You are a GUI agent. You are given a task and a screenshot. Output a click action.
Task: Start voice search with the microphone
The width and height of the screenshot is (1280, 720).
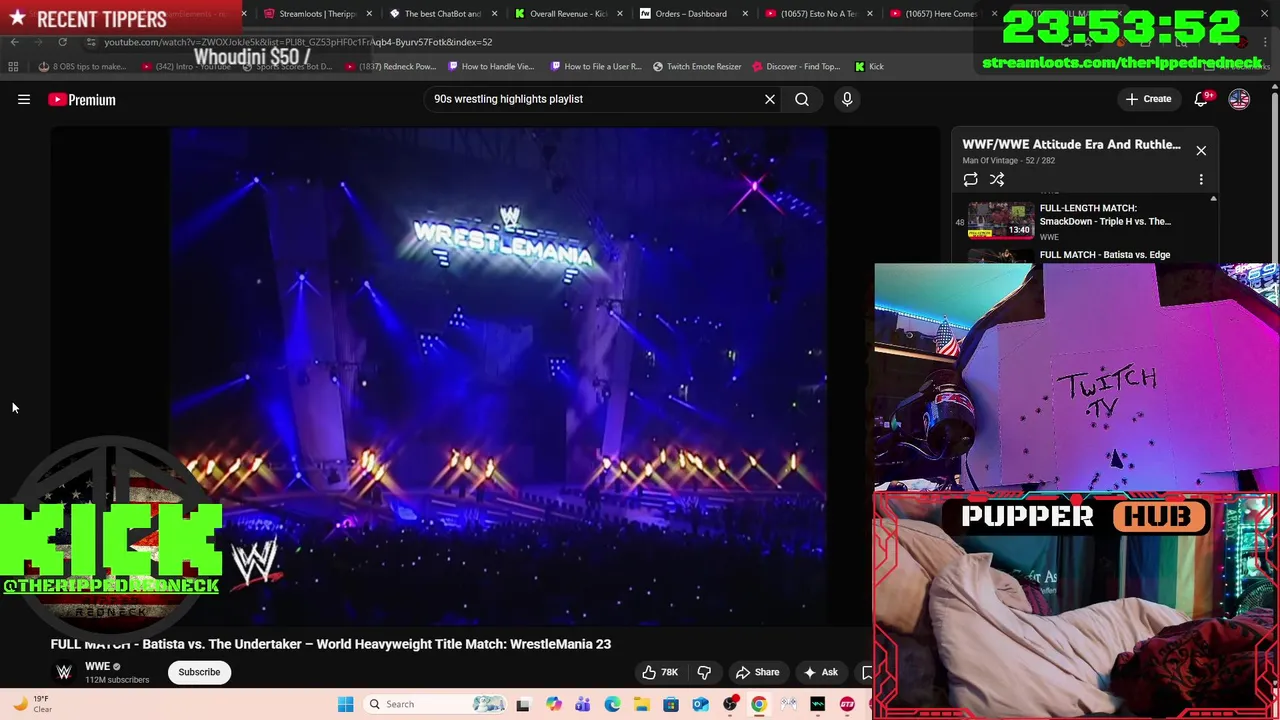pos(847,99)
